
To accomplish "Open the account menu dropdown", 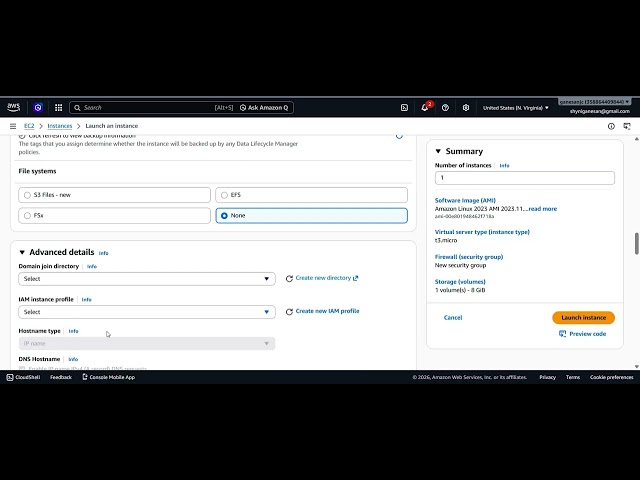I will pyautogui.click(x=594, y=102).
